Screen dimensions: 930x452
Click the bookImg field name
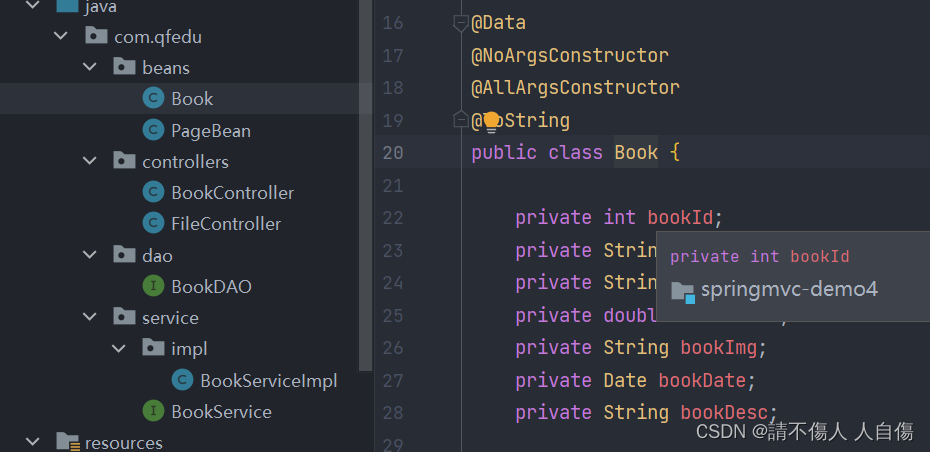click(x=719, y=347)
